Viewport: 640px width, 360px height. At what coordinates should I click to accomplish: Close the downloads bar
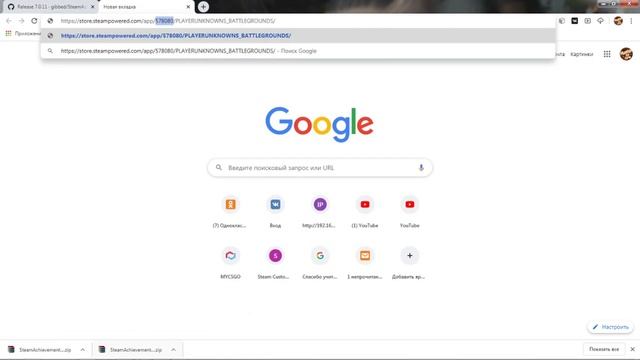point(632,349)
